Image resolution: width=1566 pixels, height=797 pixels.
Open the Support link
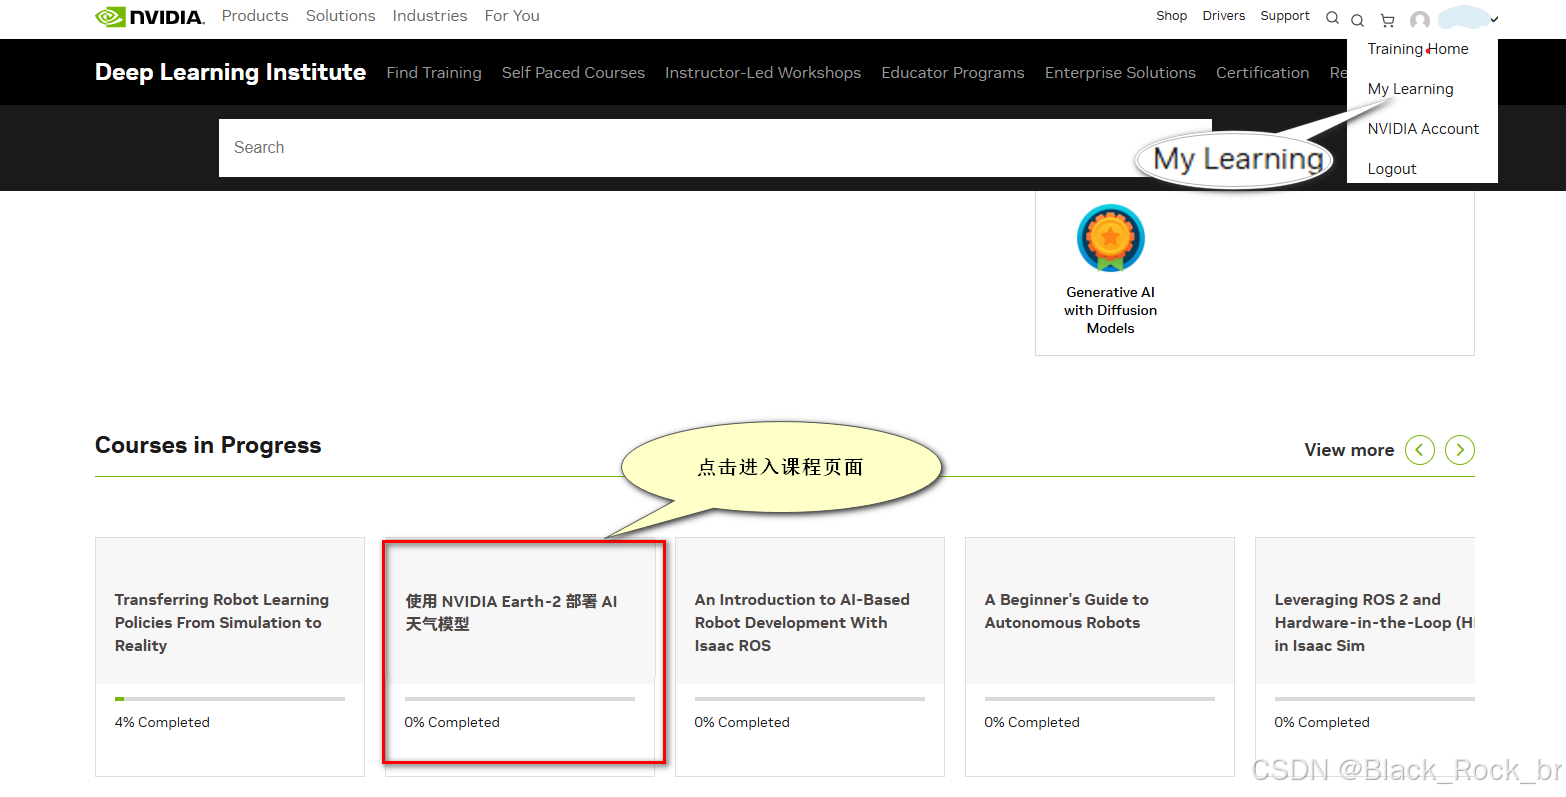click(x=1285, y=16)
